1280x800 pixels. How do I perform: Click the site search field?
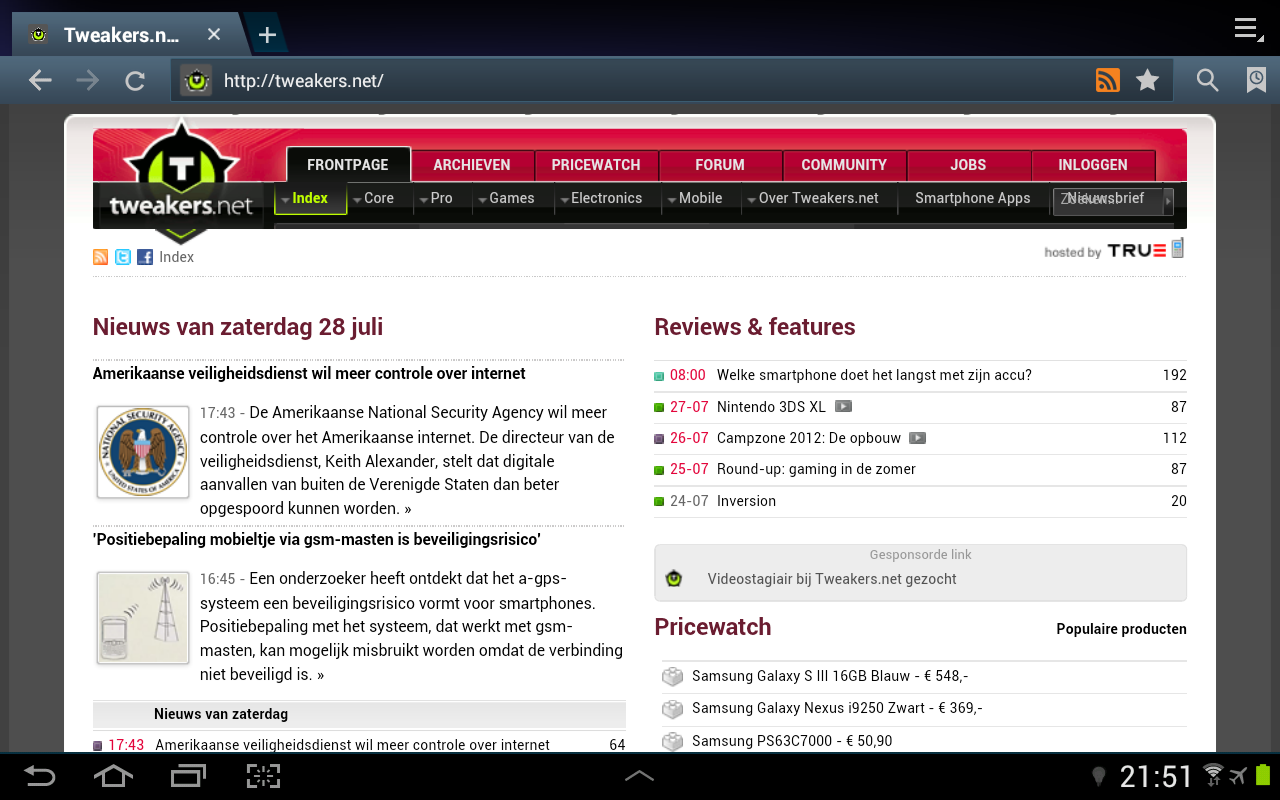point(1107,200)
